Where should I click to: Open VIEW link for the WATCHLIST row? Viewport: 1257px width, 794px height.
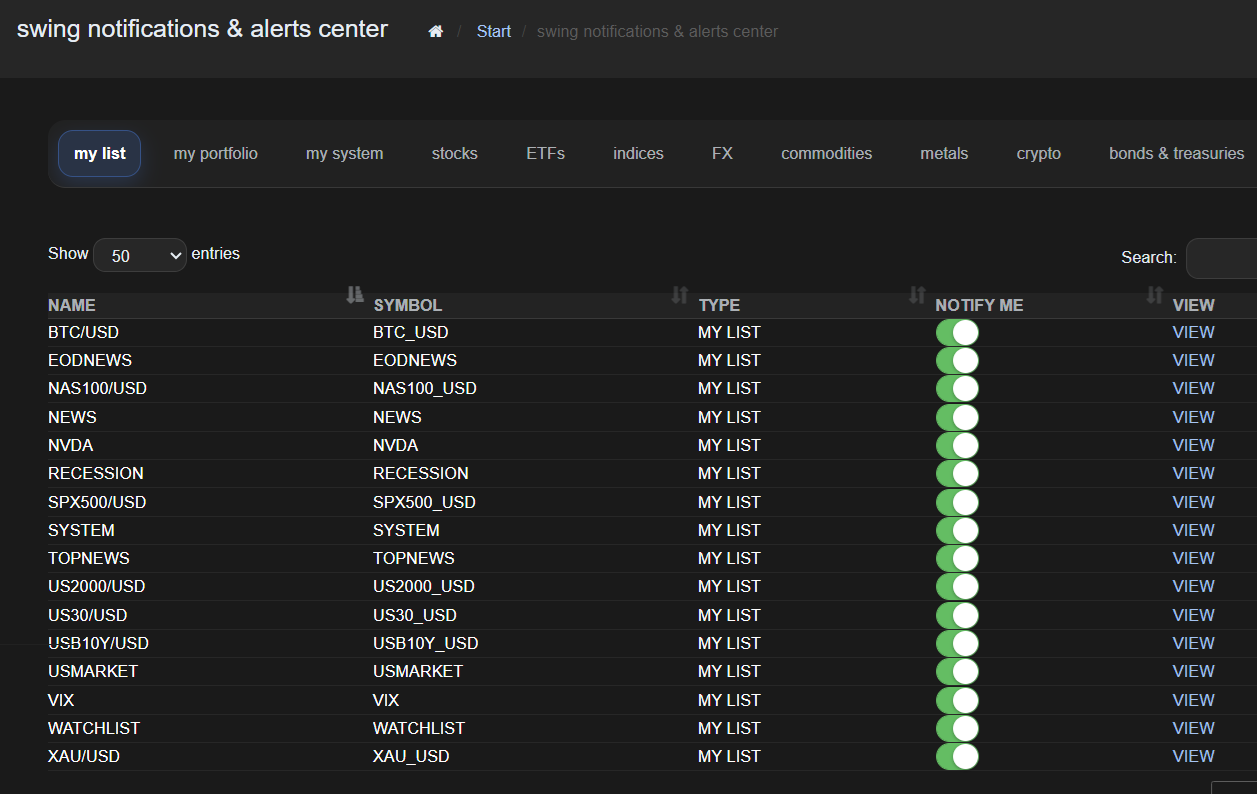click(1193, 728)
